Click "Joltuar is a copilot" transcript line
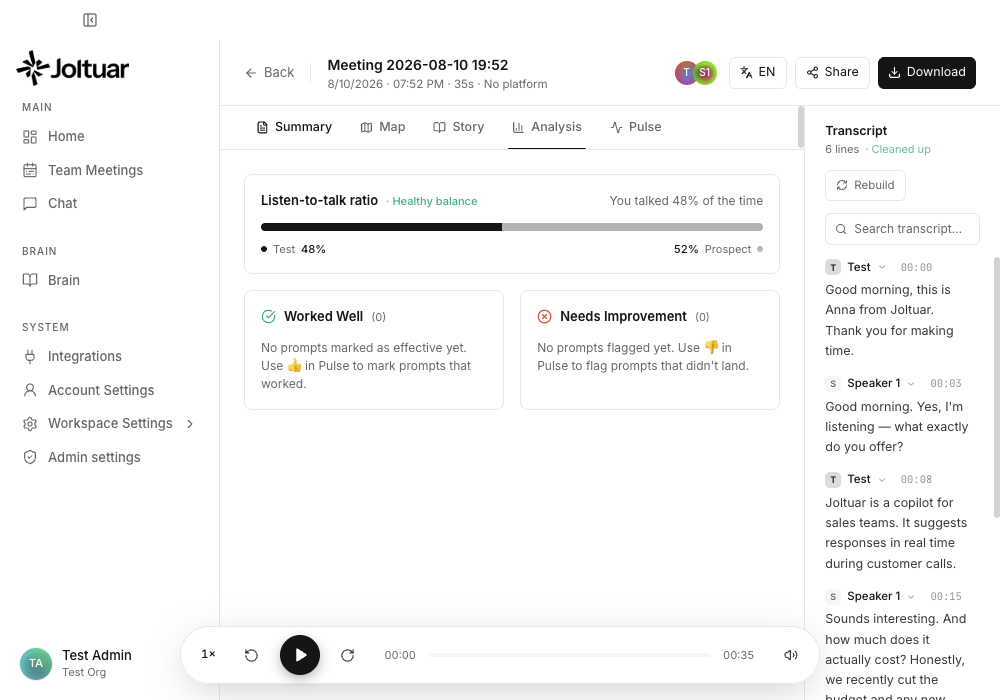The image size is (1000, 700). pos(896,533)
